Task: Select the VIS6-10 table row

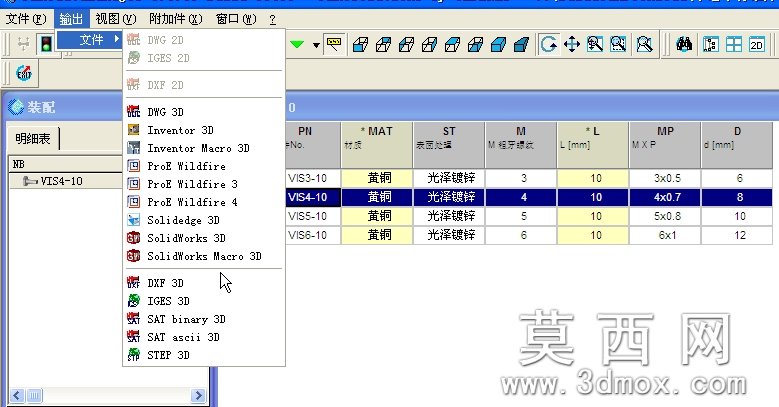Action: (529, 235)
